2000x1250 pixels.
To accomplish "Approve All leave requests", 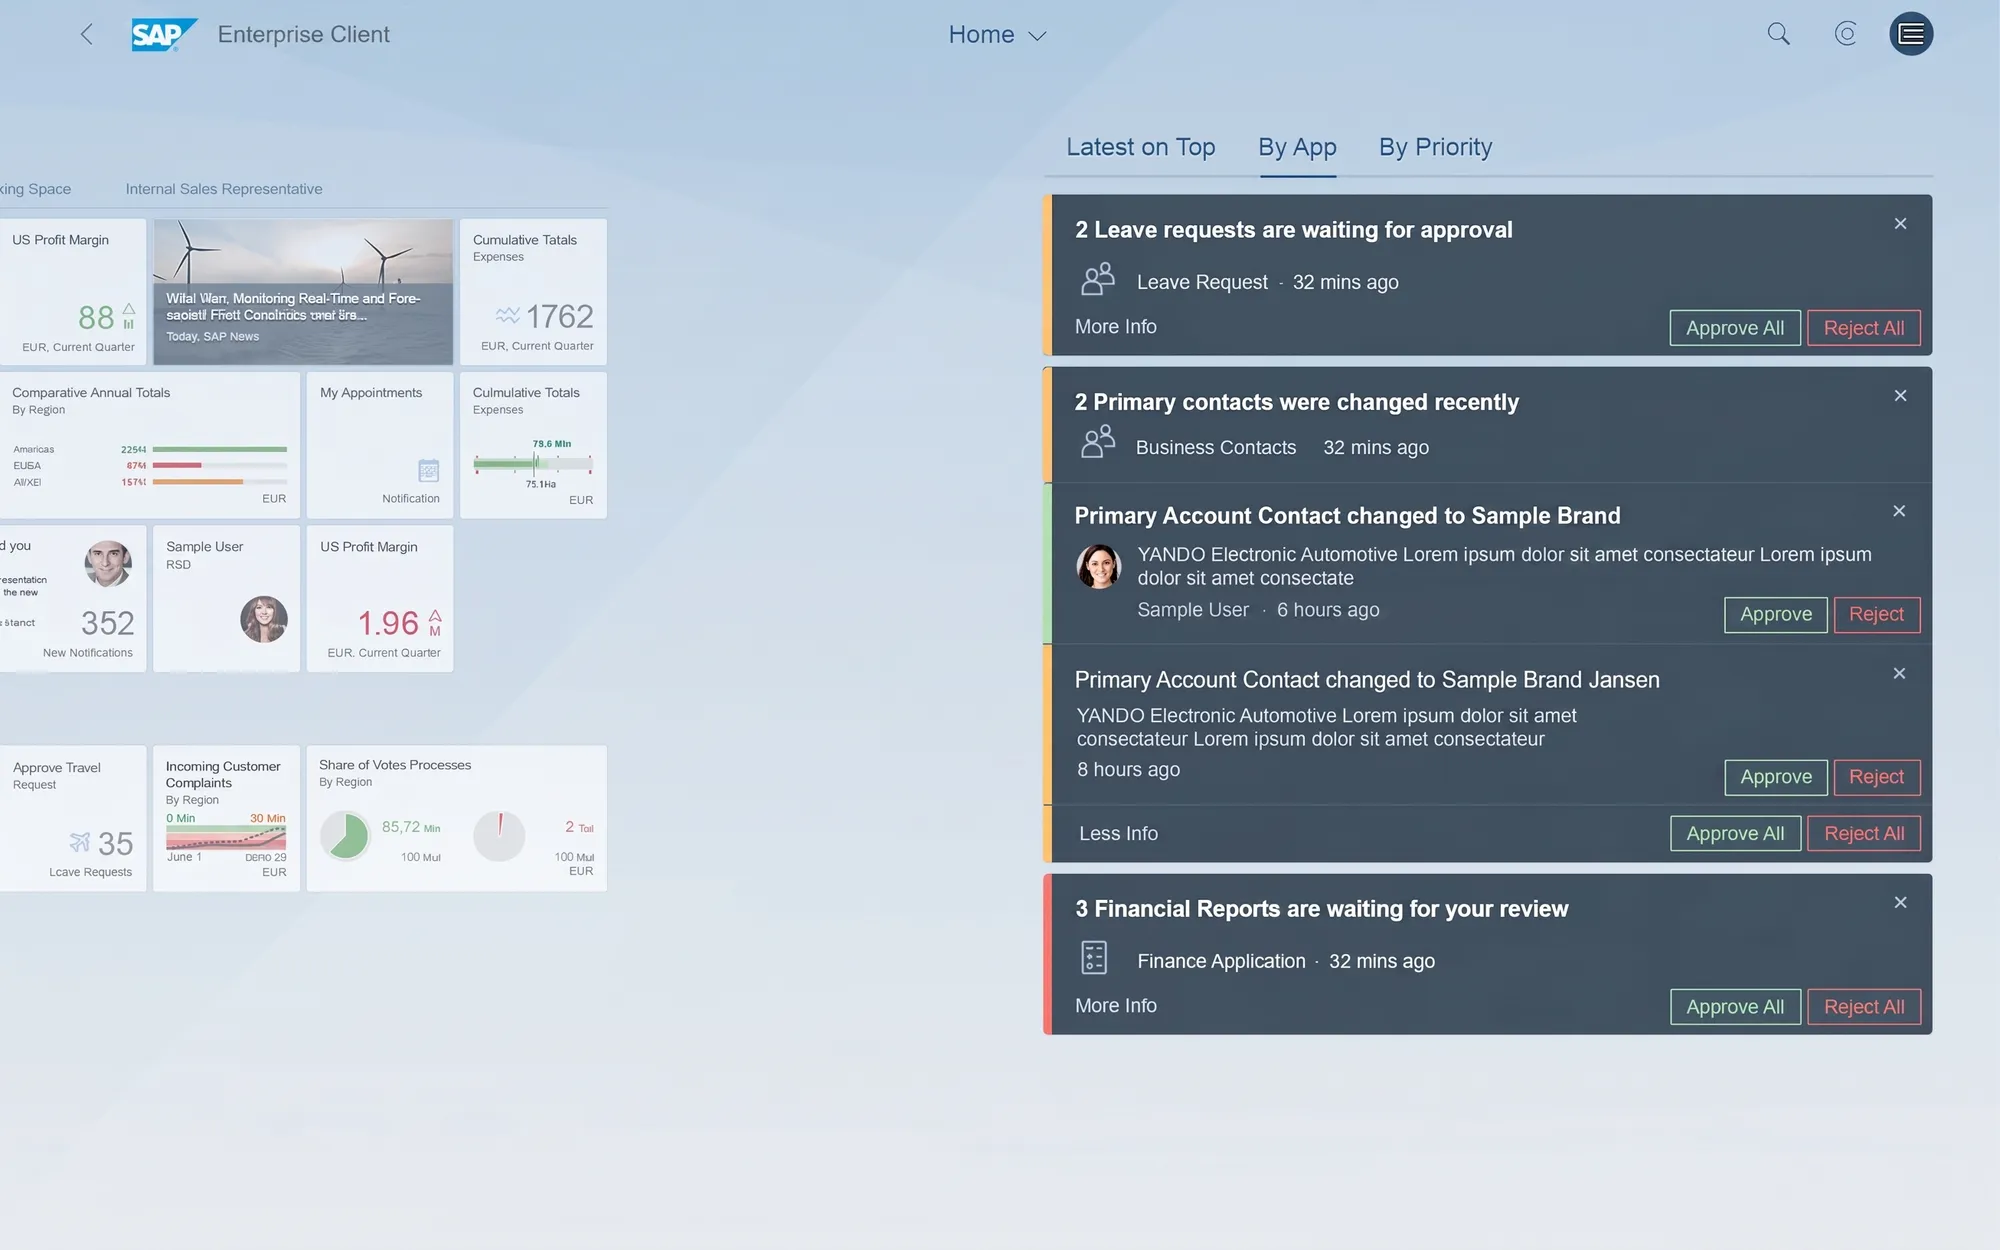I will pyautogui.click(x=1735, y=328).
